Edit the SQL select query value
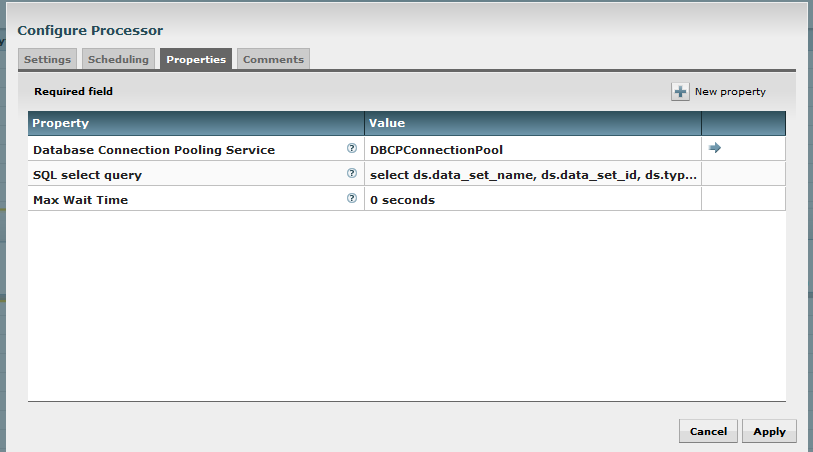The image size is (813, 452). pos(532,174)
